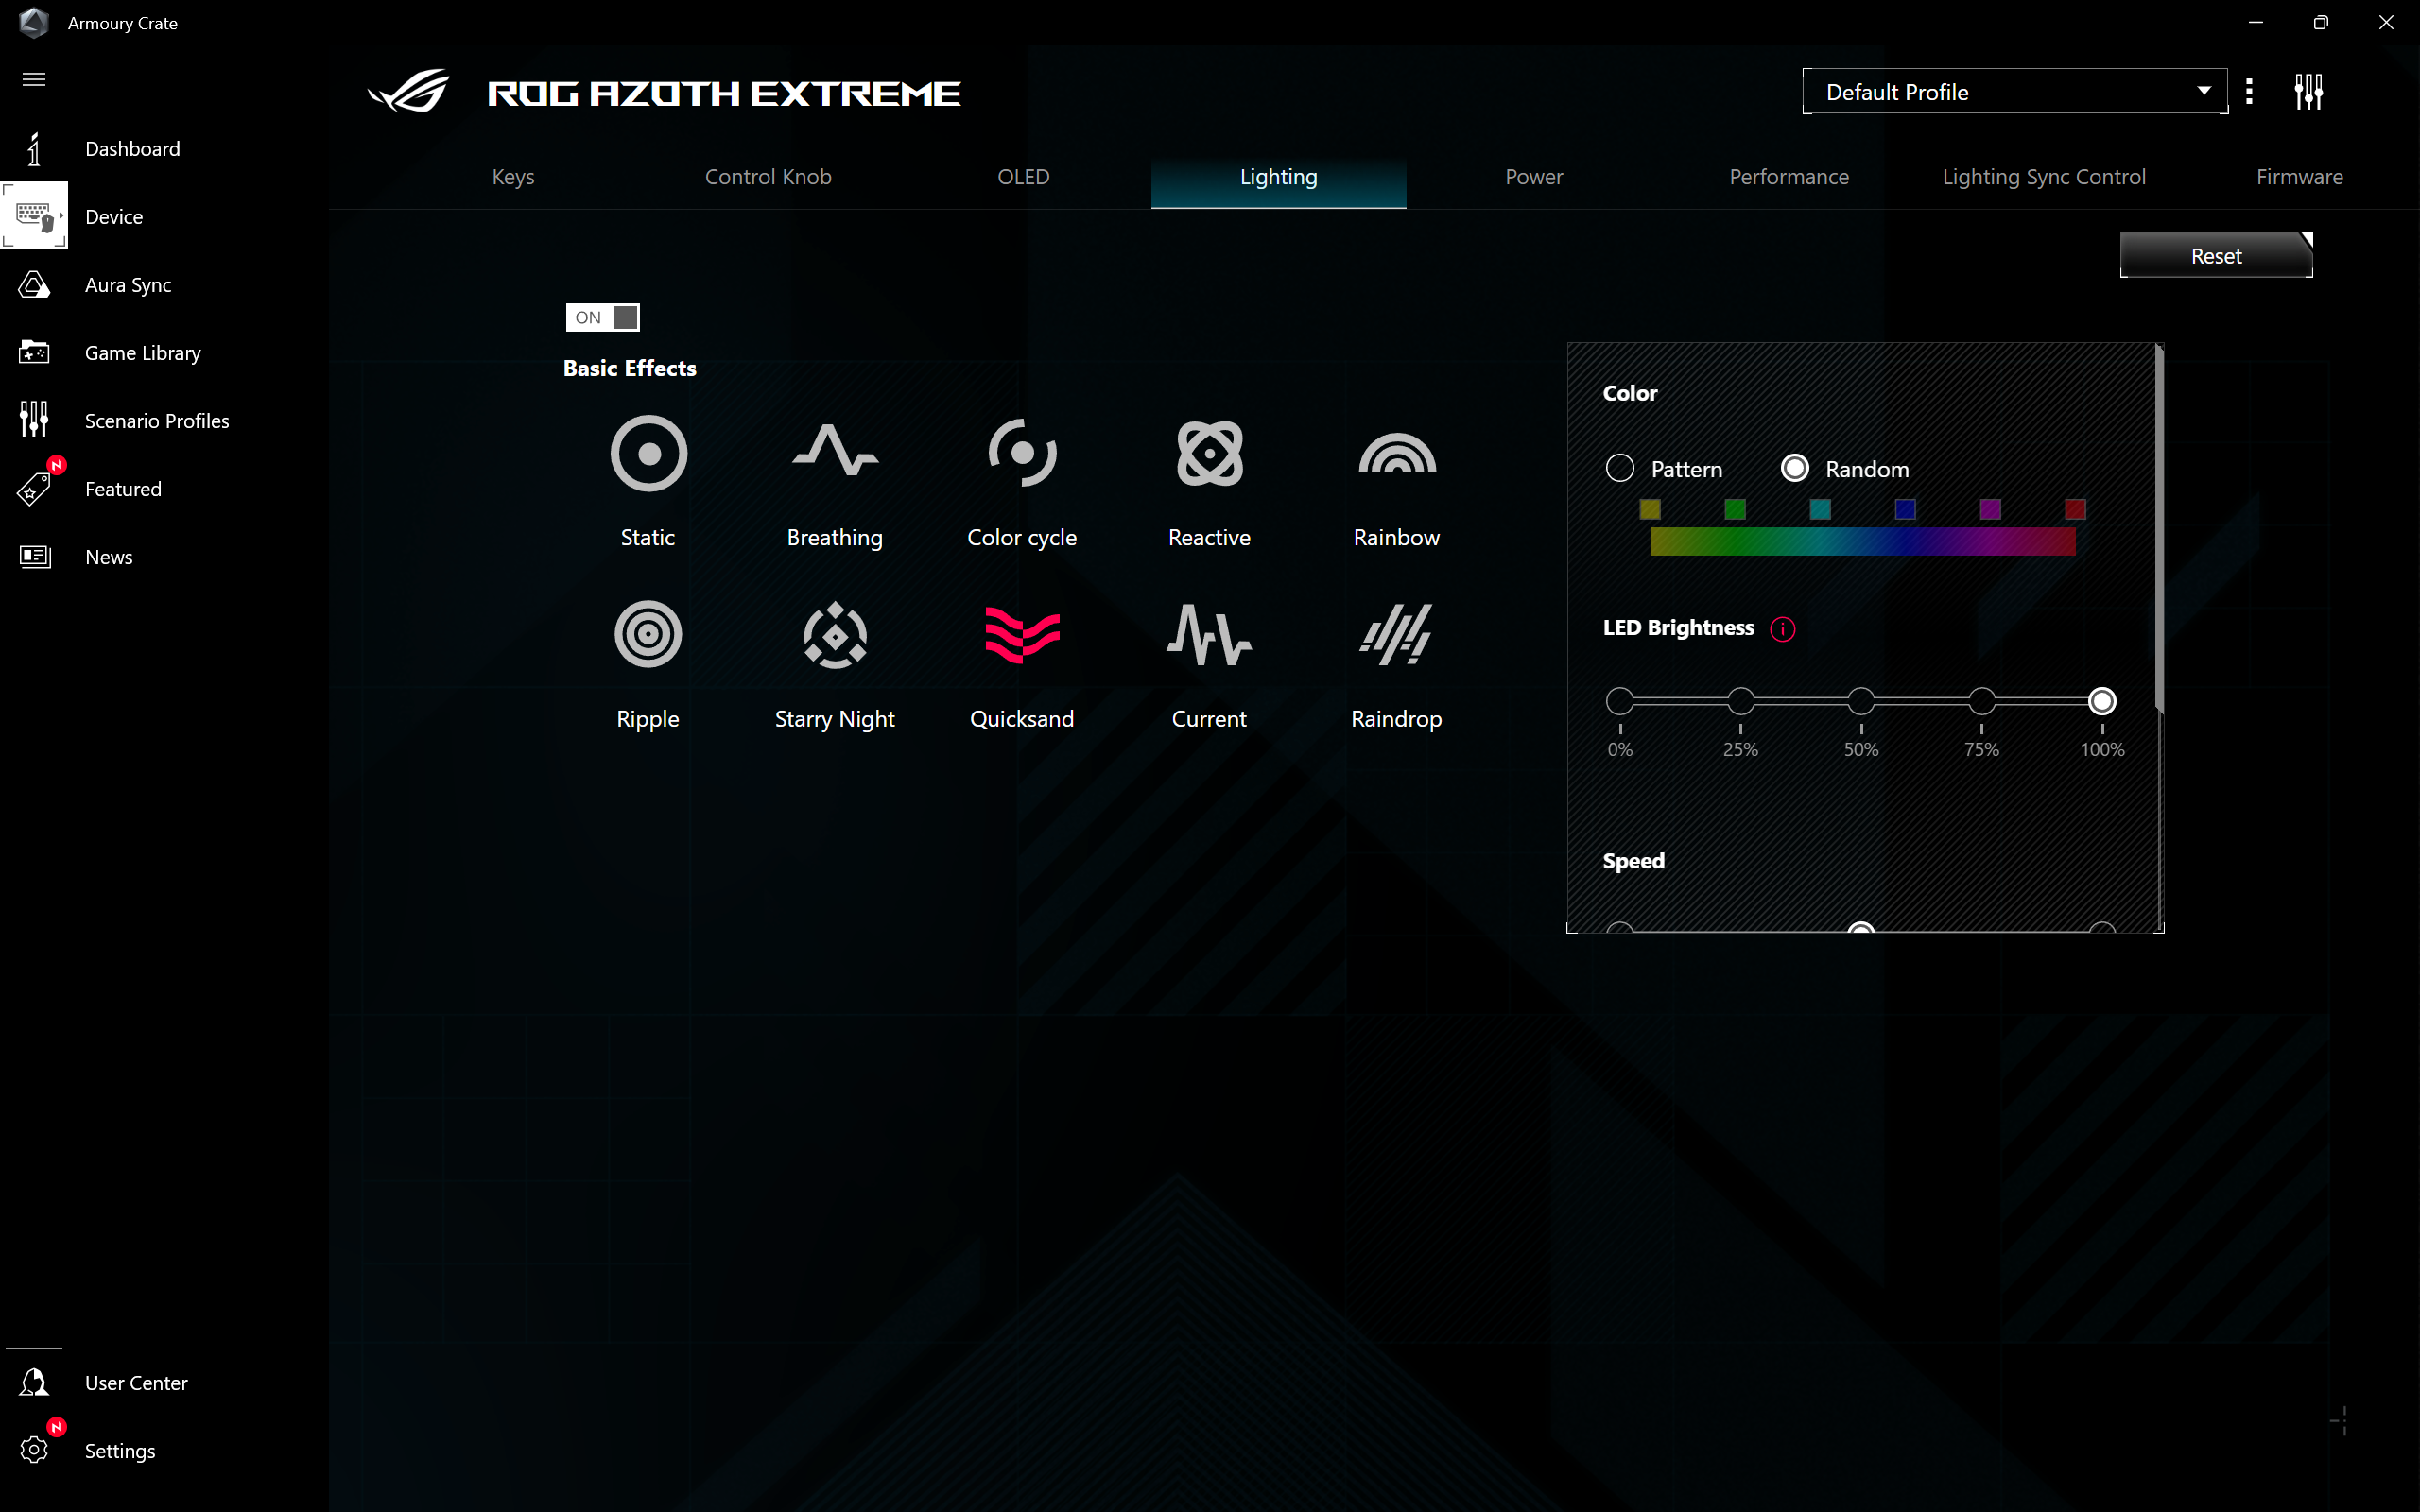Open Aura Sync in the sidebar

pyautogui.click(x=128, y=285)
